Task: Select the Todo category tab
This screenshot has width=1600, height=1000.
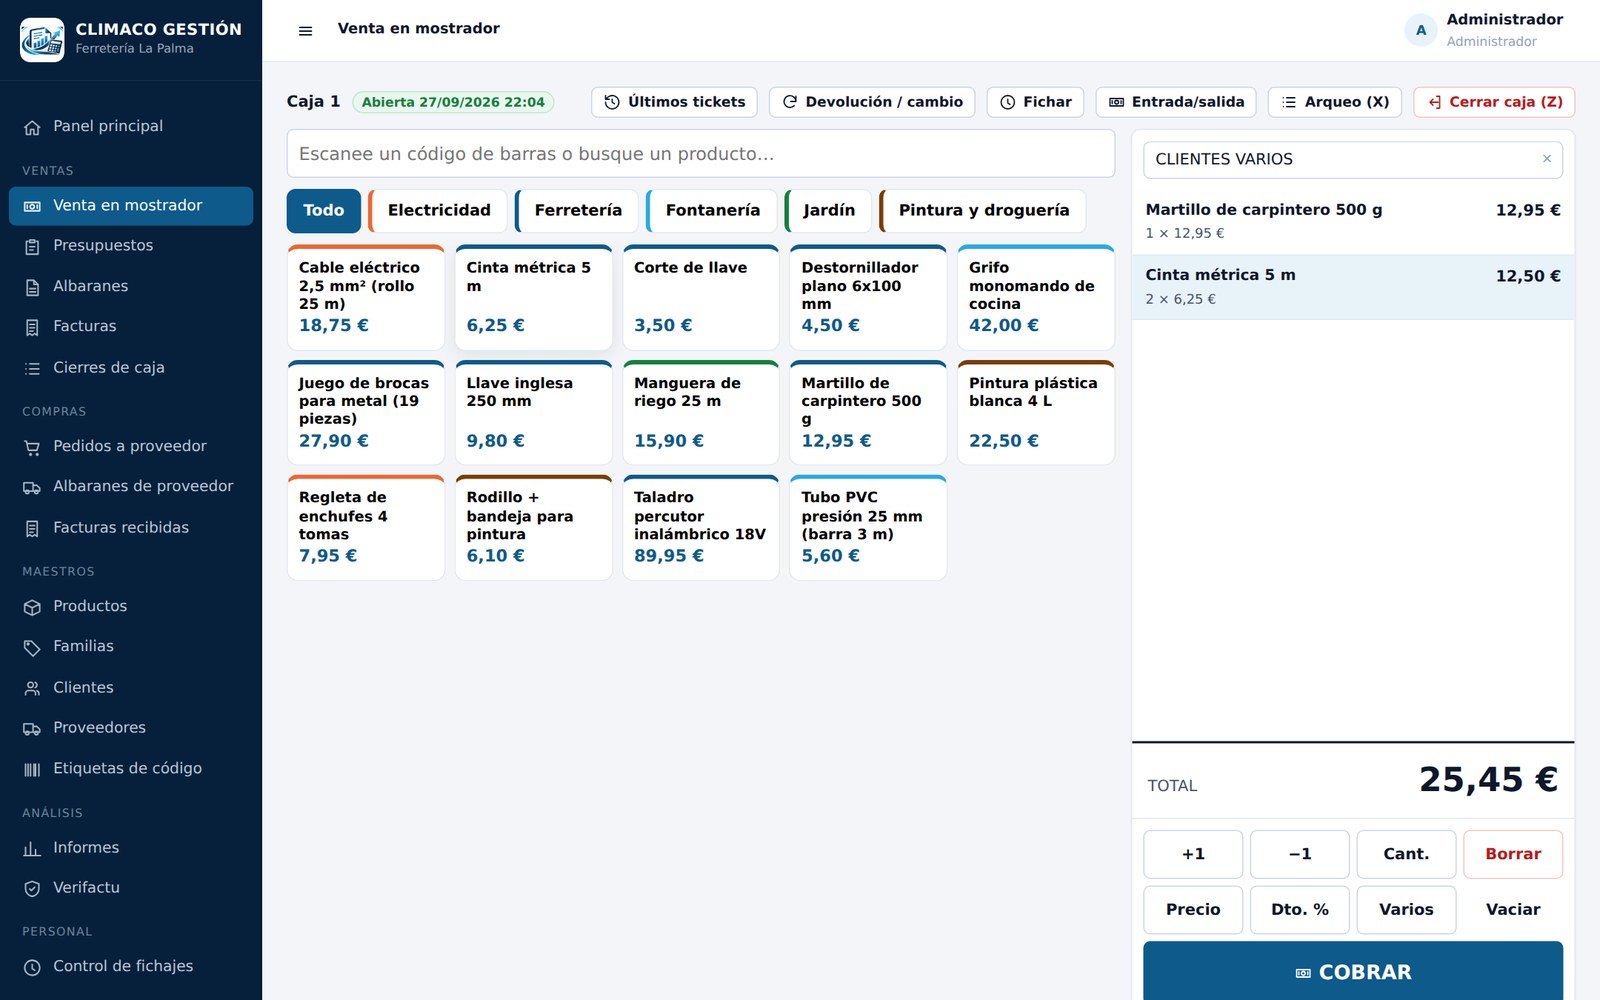Action: (324, 211)
